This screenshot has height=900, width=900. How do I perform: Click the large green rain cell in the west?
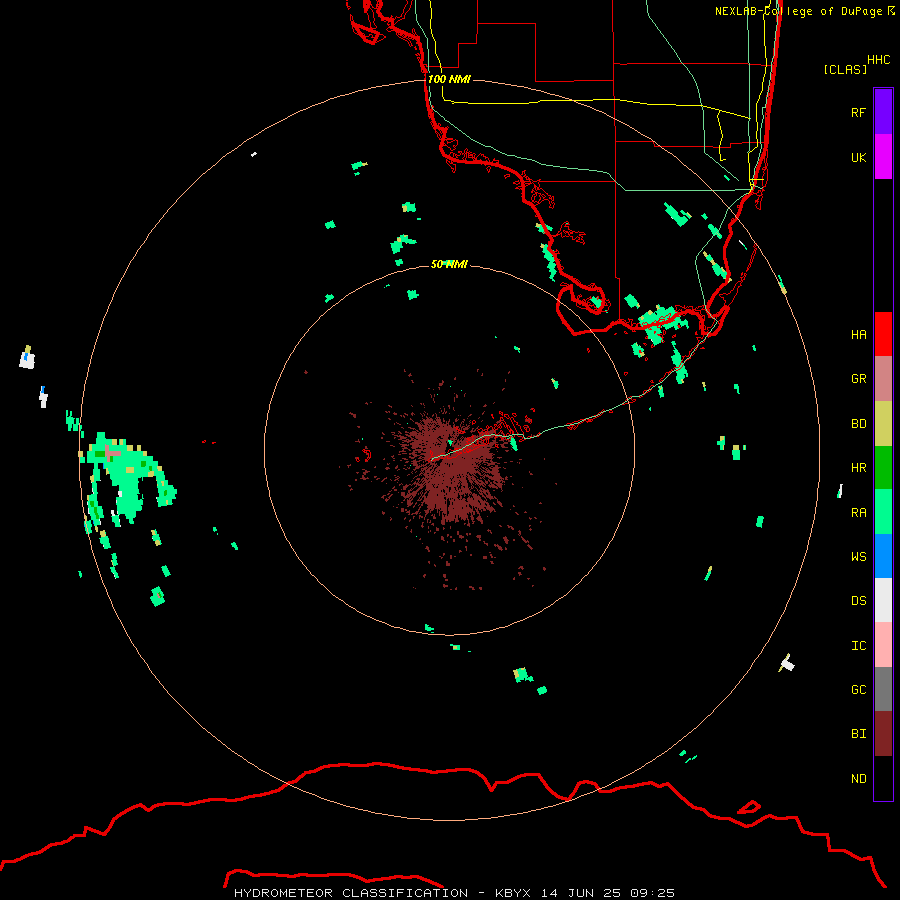(126, 479)
